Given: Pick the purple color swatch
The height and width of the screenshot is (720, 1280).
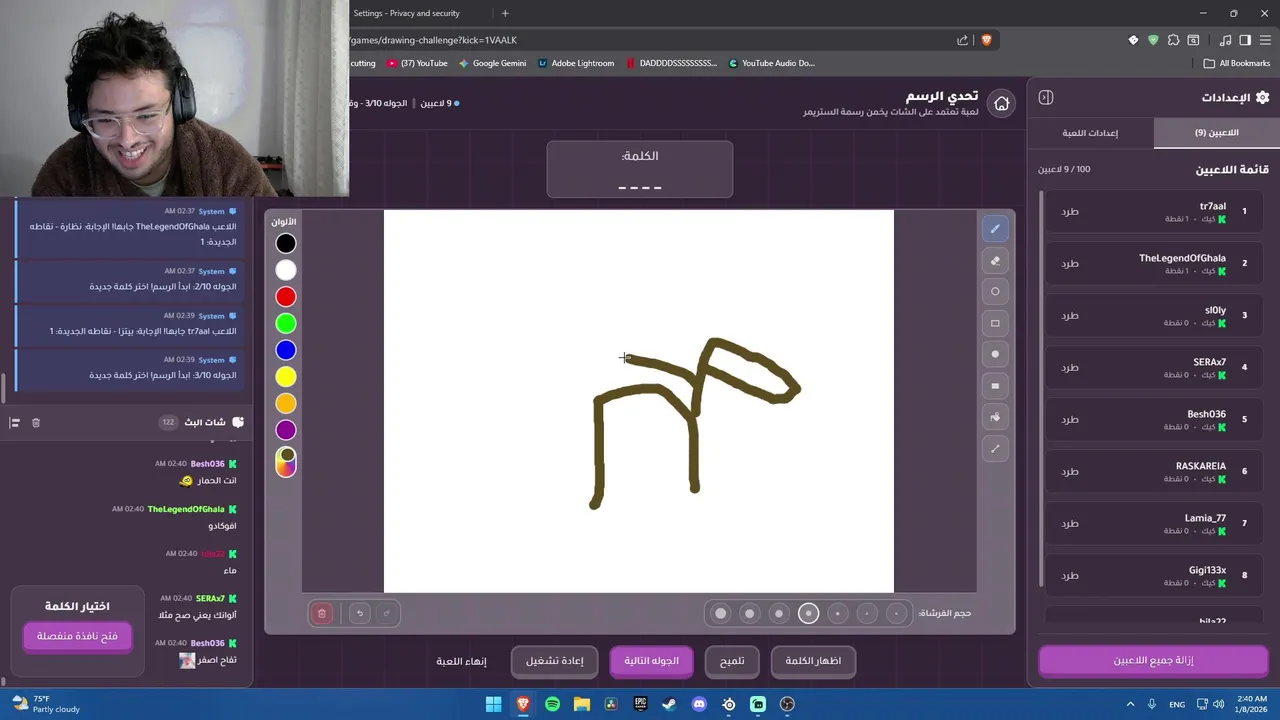Looking at the screenshot, I should [x=286, y=430].
